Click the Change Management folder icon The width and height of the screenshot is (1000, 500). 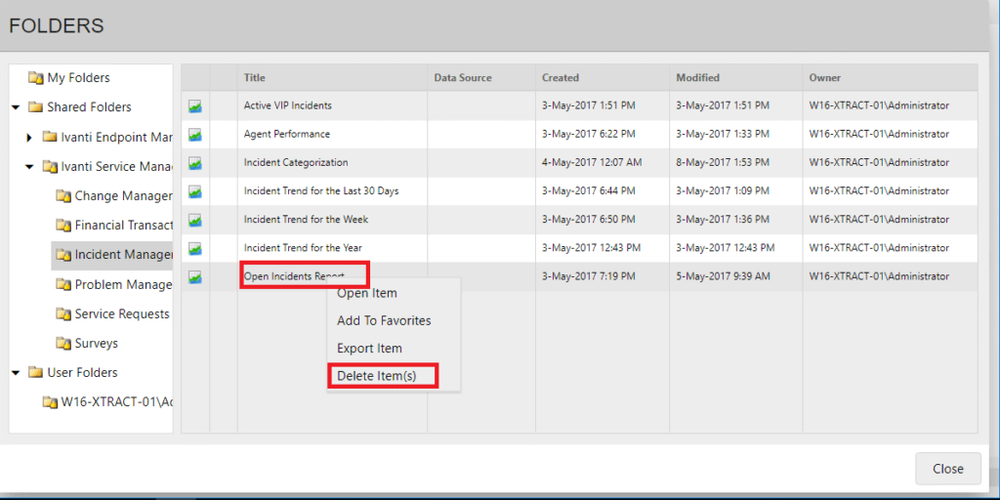63,196
